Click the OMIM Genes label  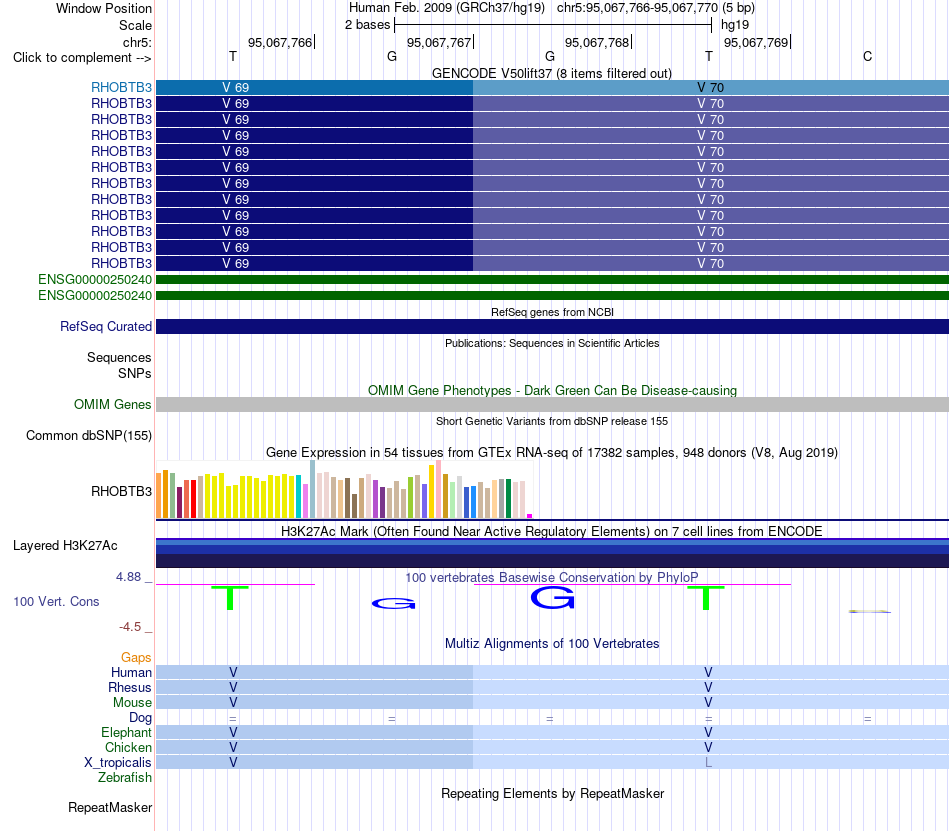pyautogui.click(x=113, y=405)
